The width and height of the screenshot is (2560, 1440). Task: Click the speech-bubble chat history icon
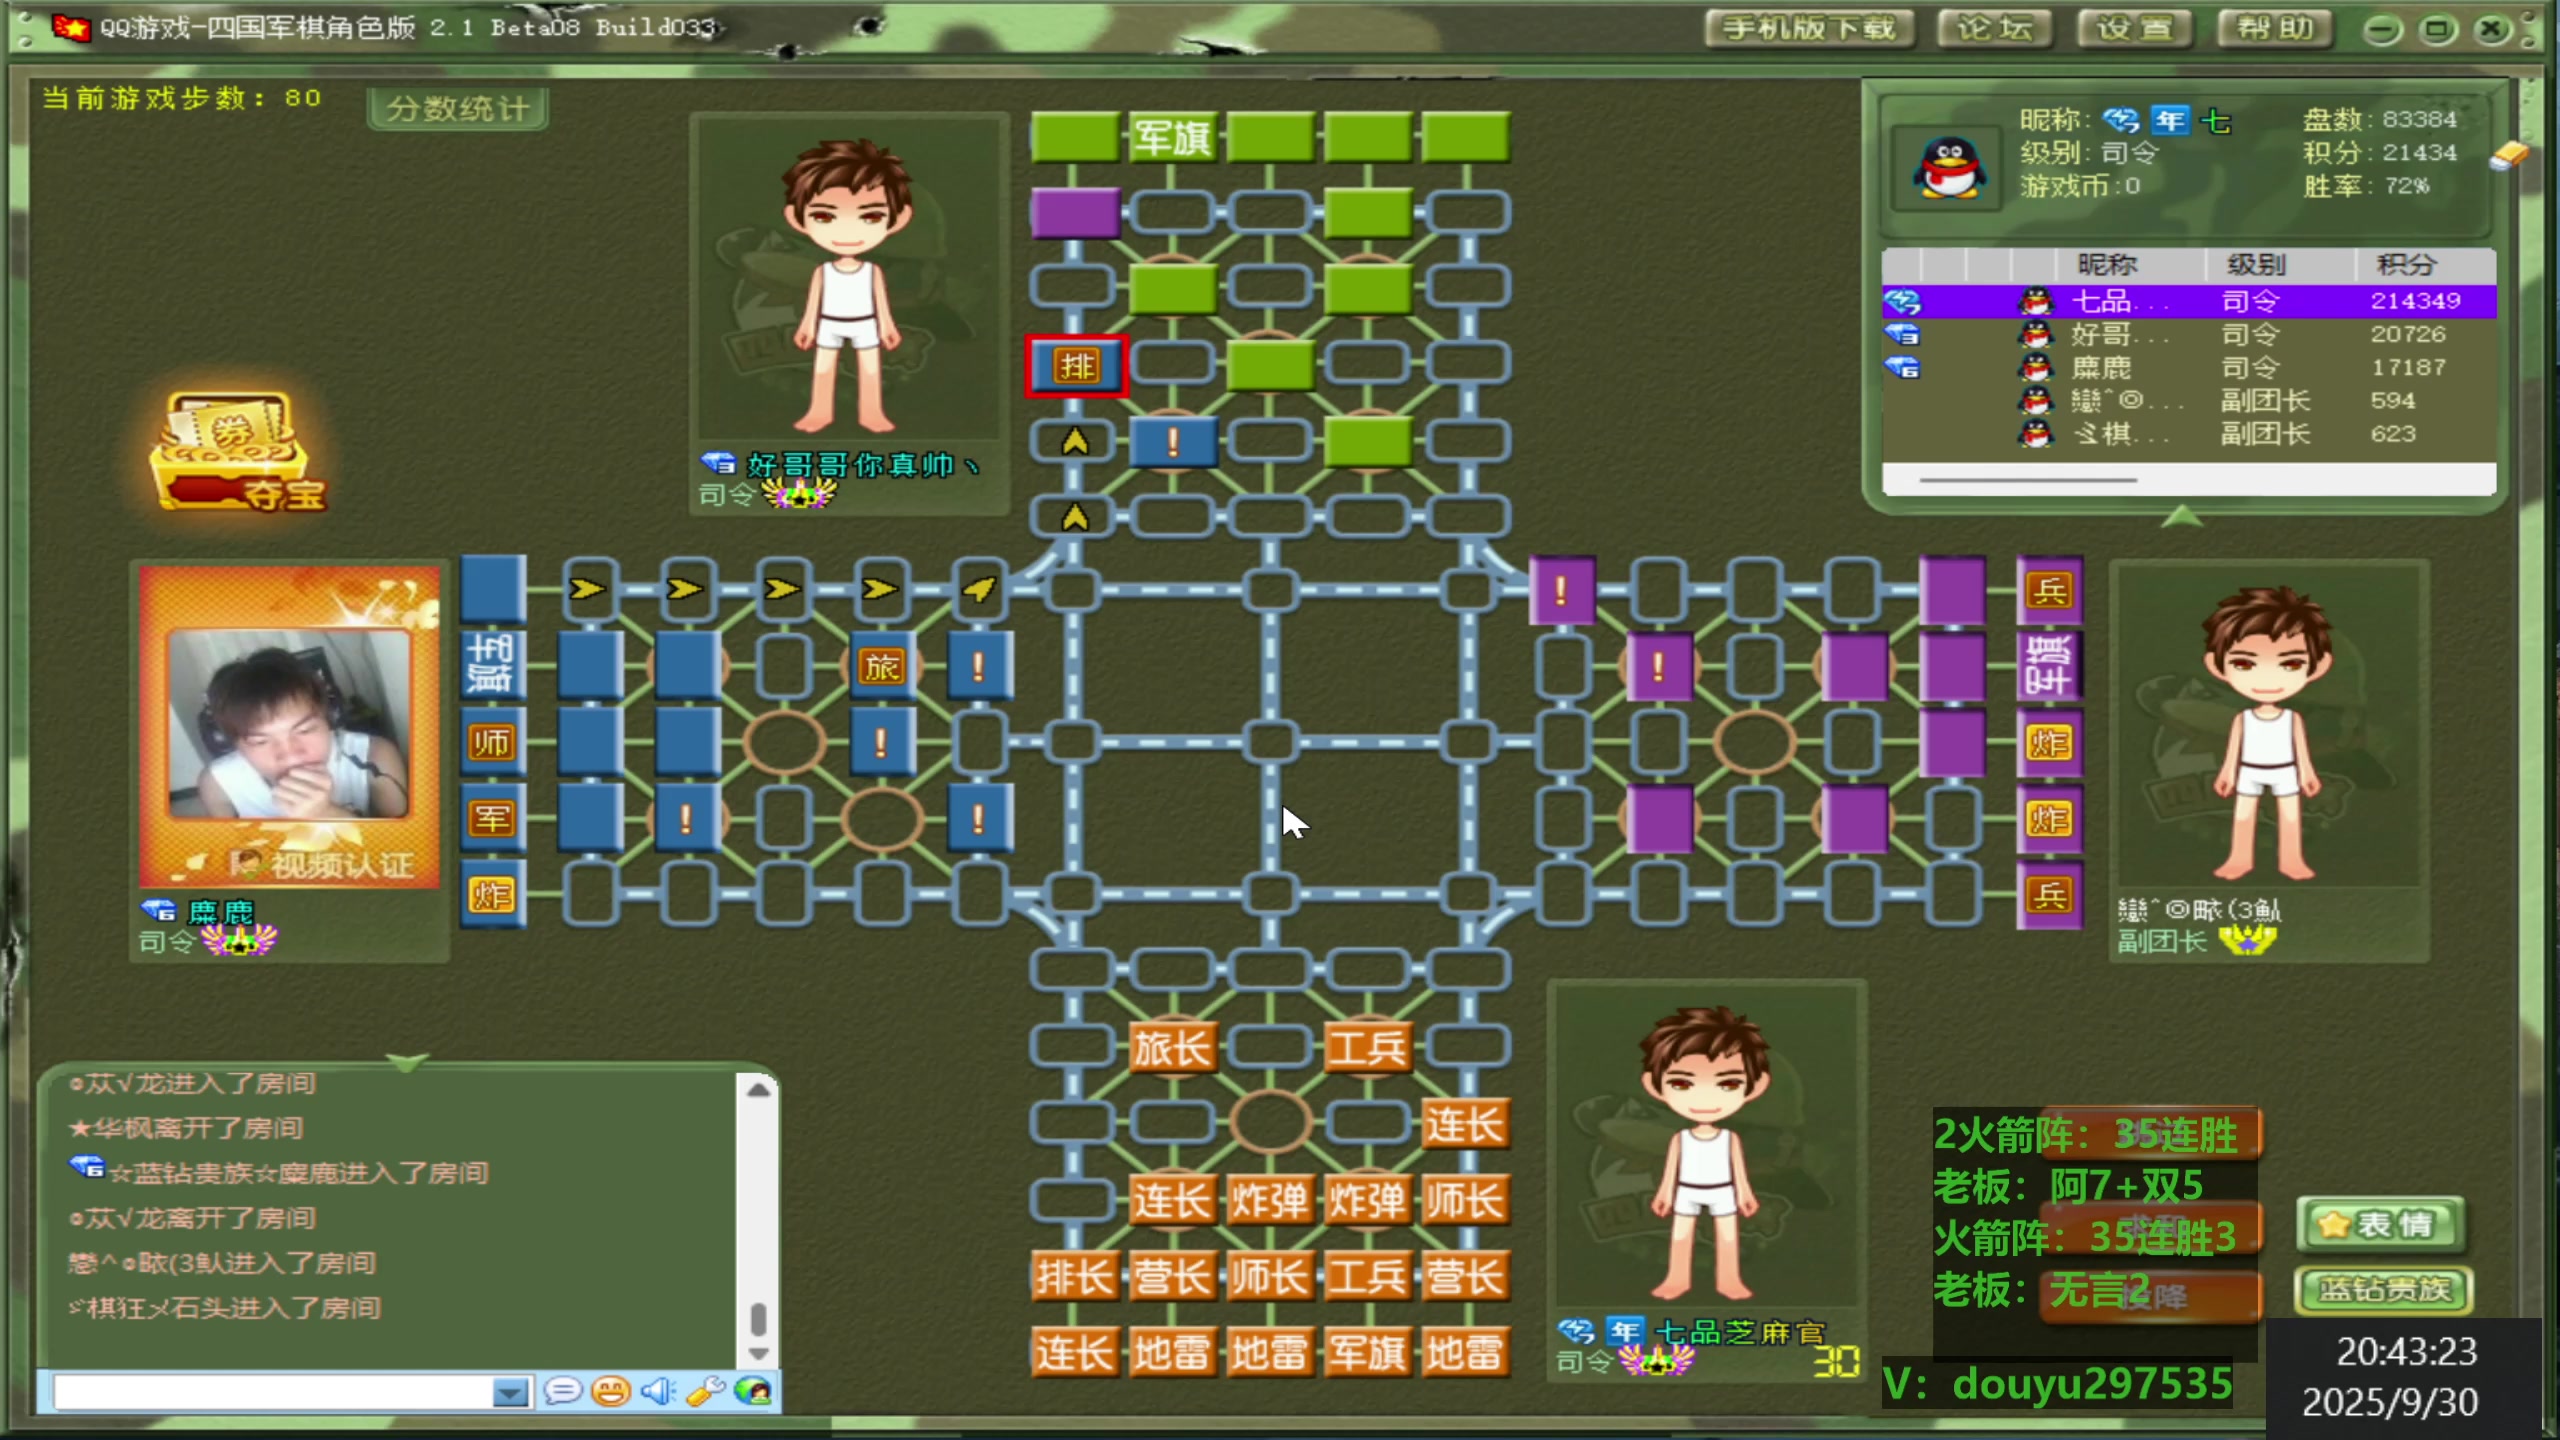coord(563,1390)
